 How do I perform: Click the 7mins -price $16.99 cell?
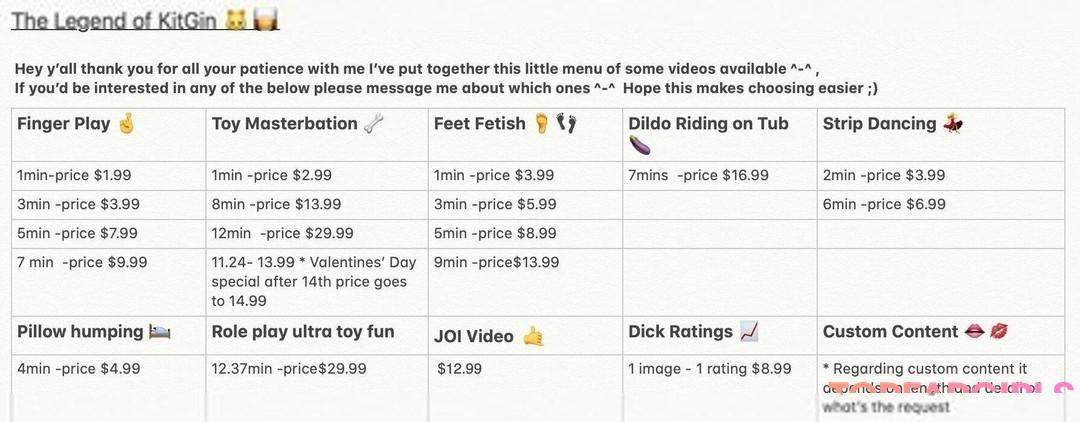coord(698,175)
